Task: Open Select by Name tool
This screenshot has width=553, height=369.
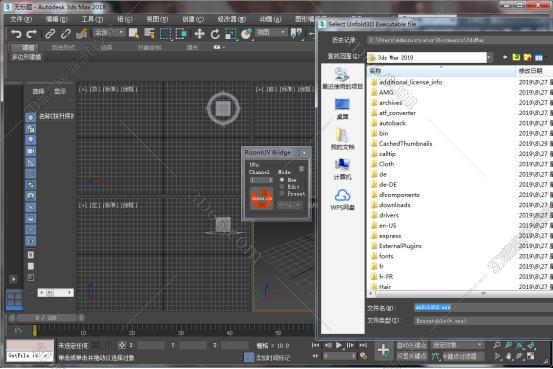Action: tap(149, 34)
